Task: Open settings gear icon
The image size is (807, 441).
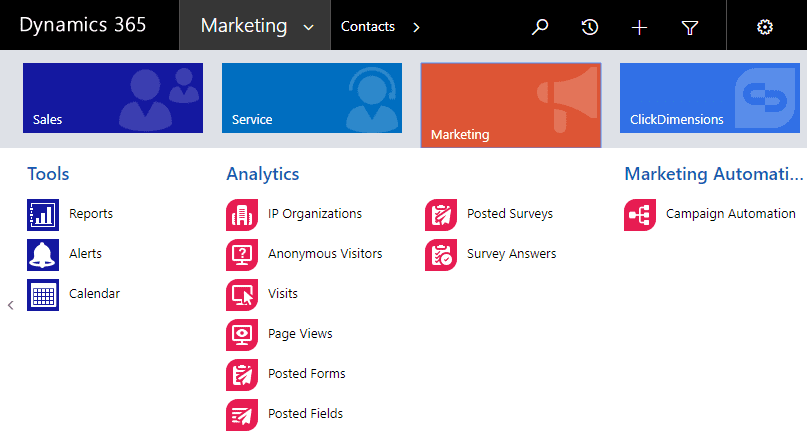Action: [x=765, y=27]
